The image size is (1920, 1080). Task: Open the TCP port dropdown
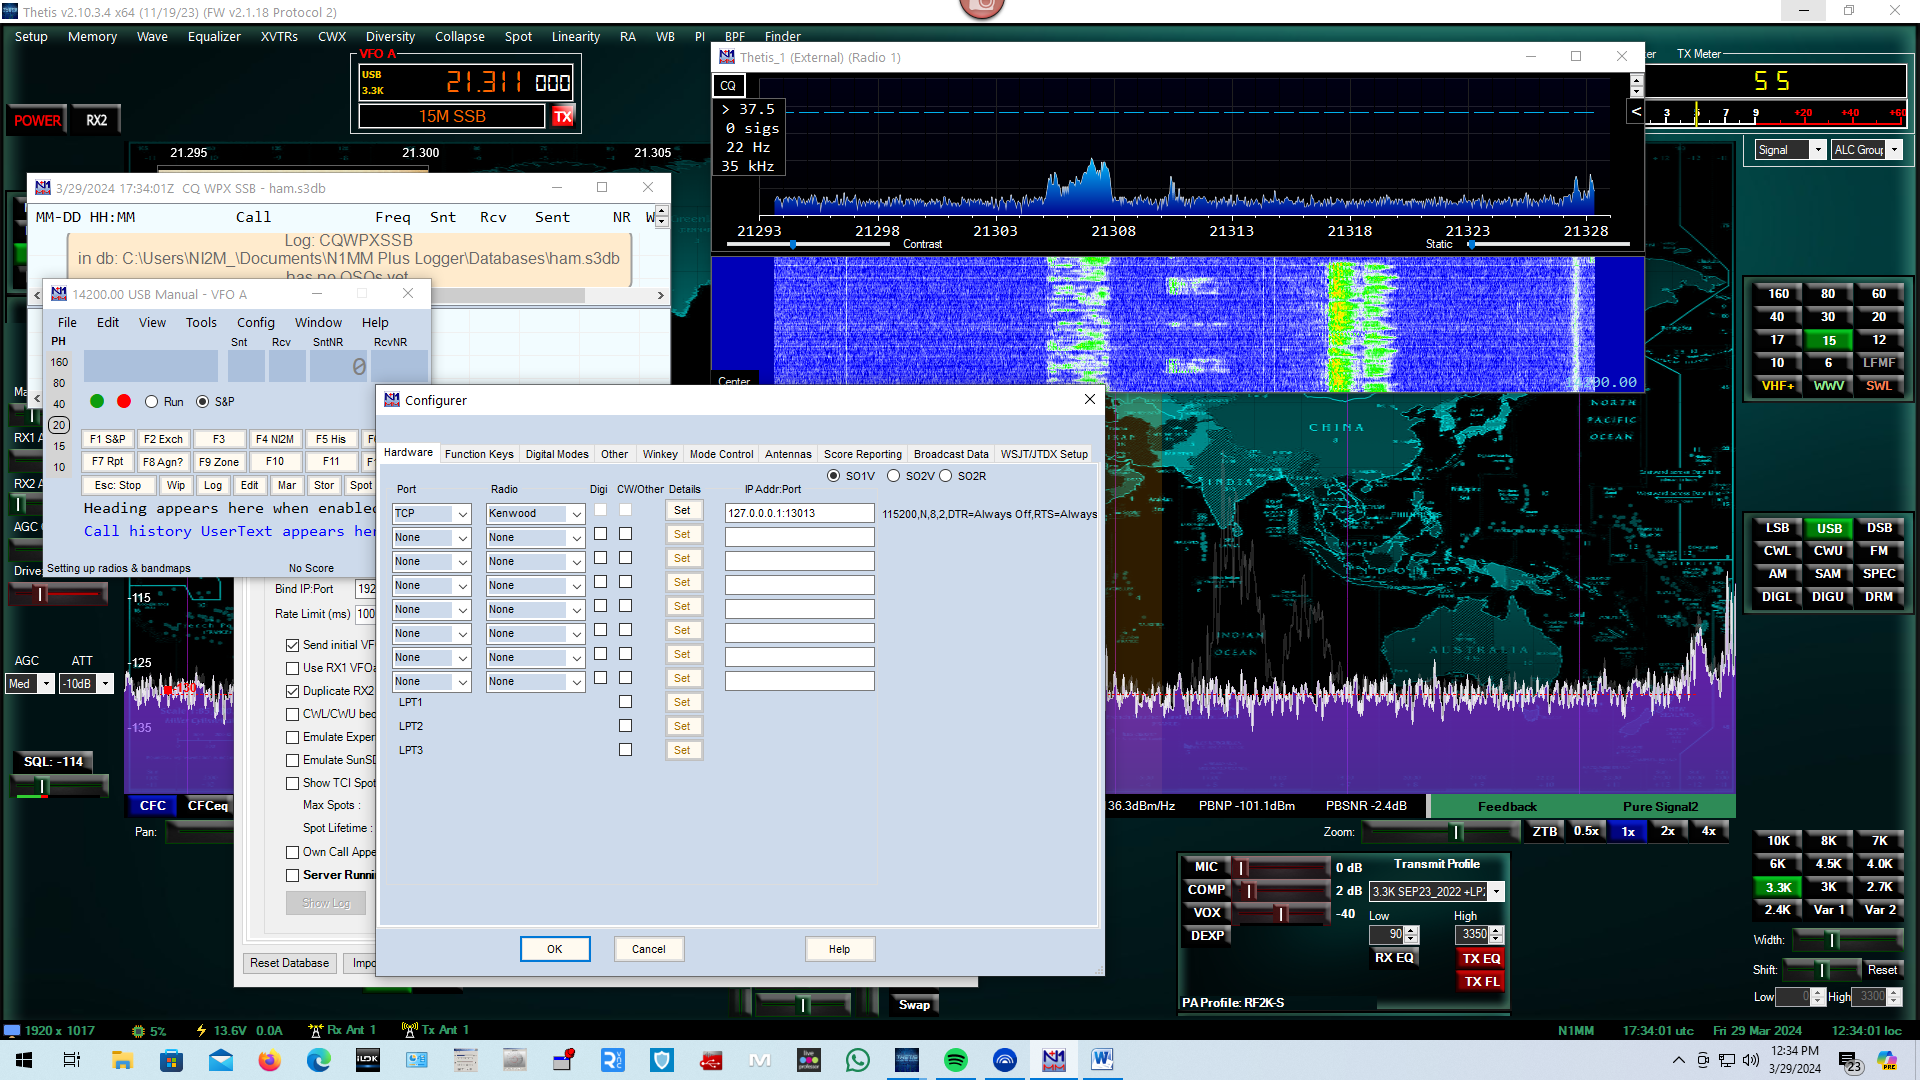(462, 514)
